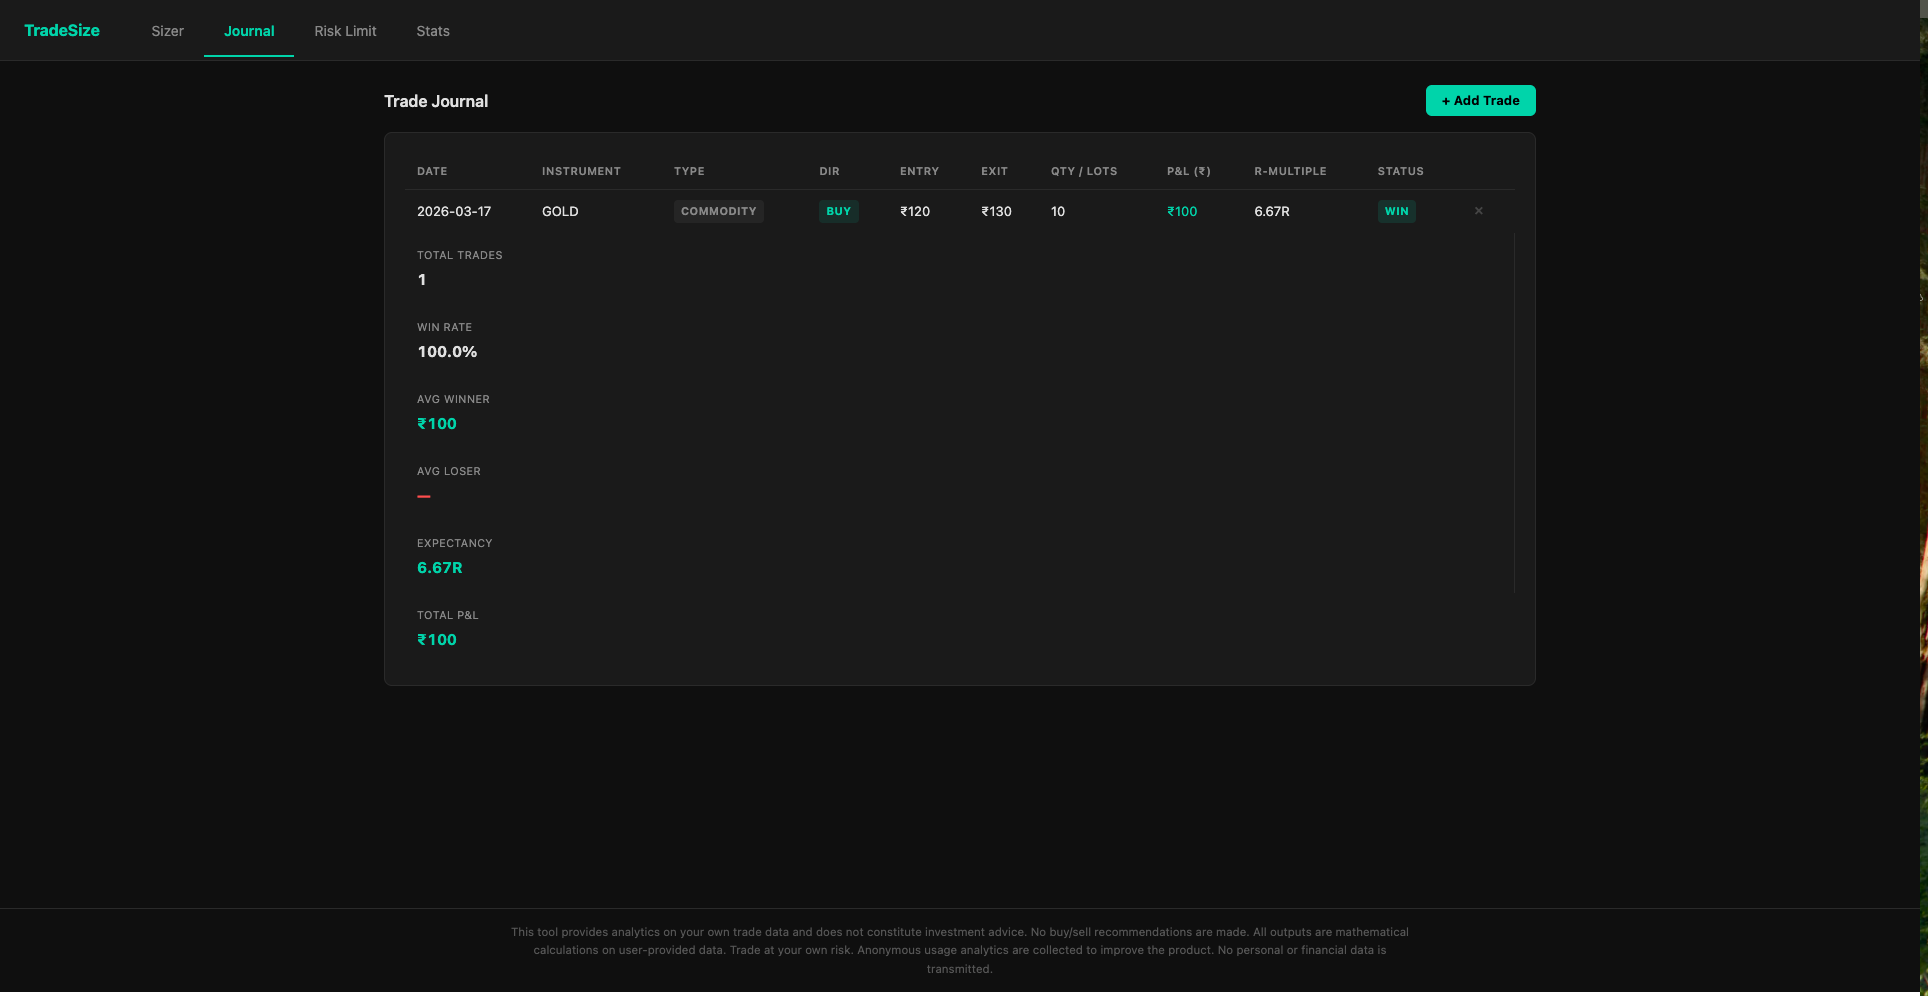
Task: Click the delete × icon on the GOLD trade
Action: tap(1478, 211)
